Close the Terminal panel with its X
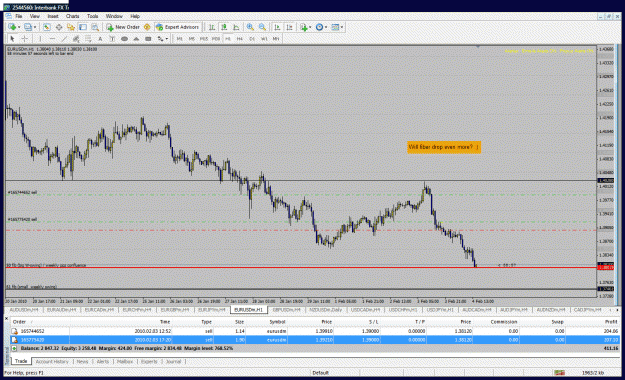This screenshot has height=380, width=625. coord(6,319)
